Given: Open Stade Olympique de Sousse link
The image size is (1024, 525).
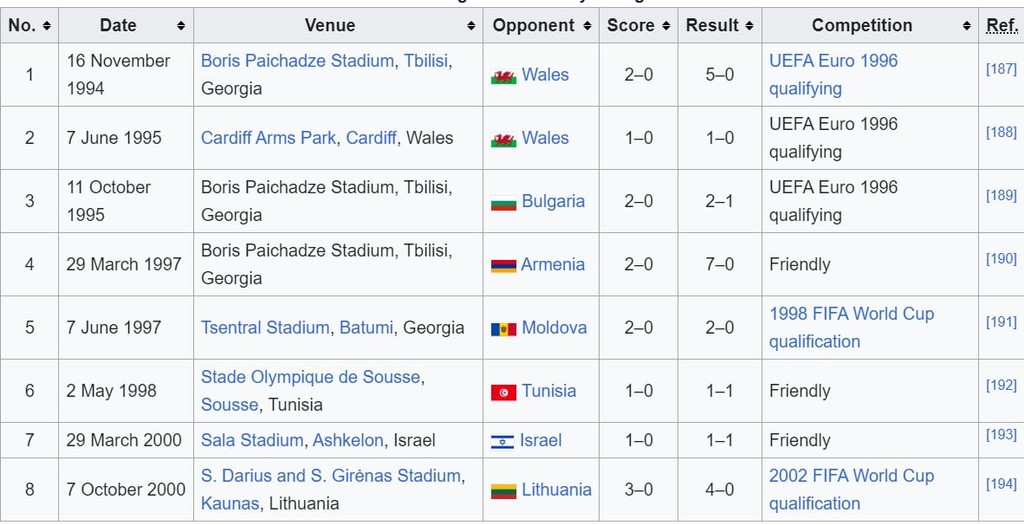Looking at the screenshot, I should click(310, 377).
